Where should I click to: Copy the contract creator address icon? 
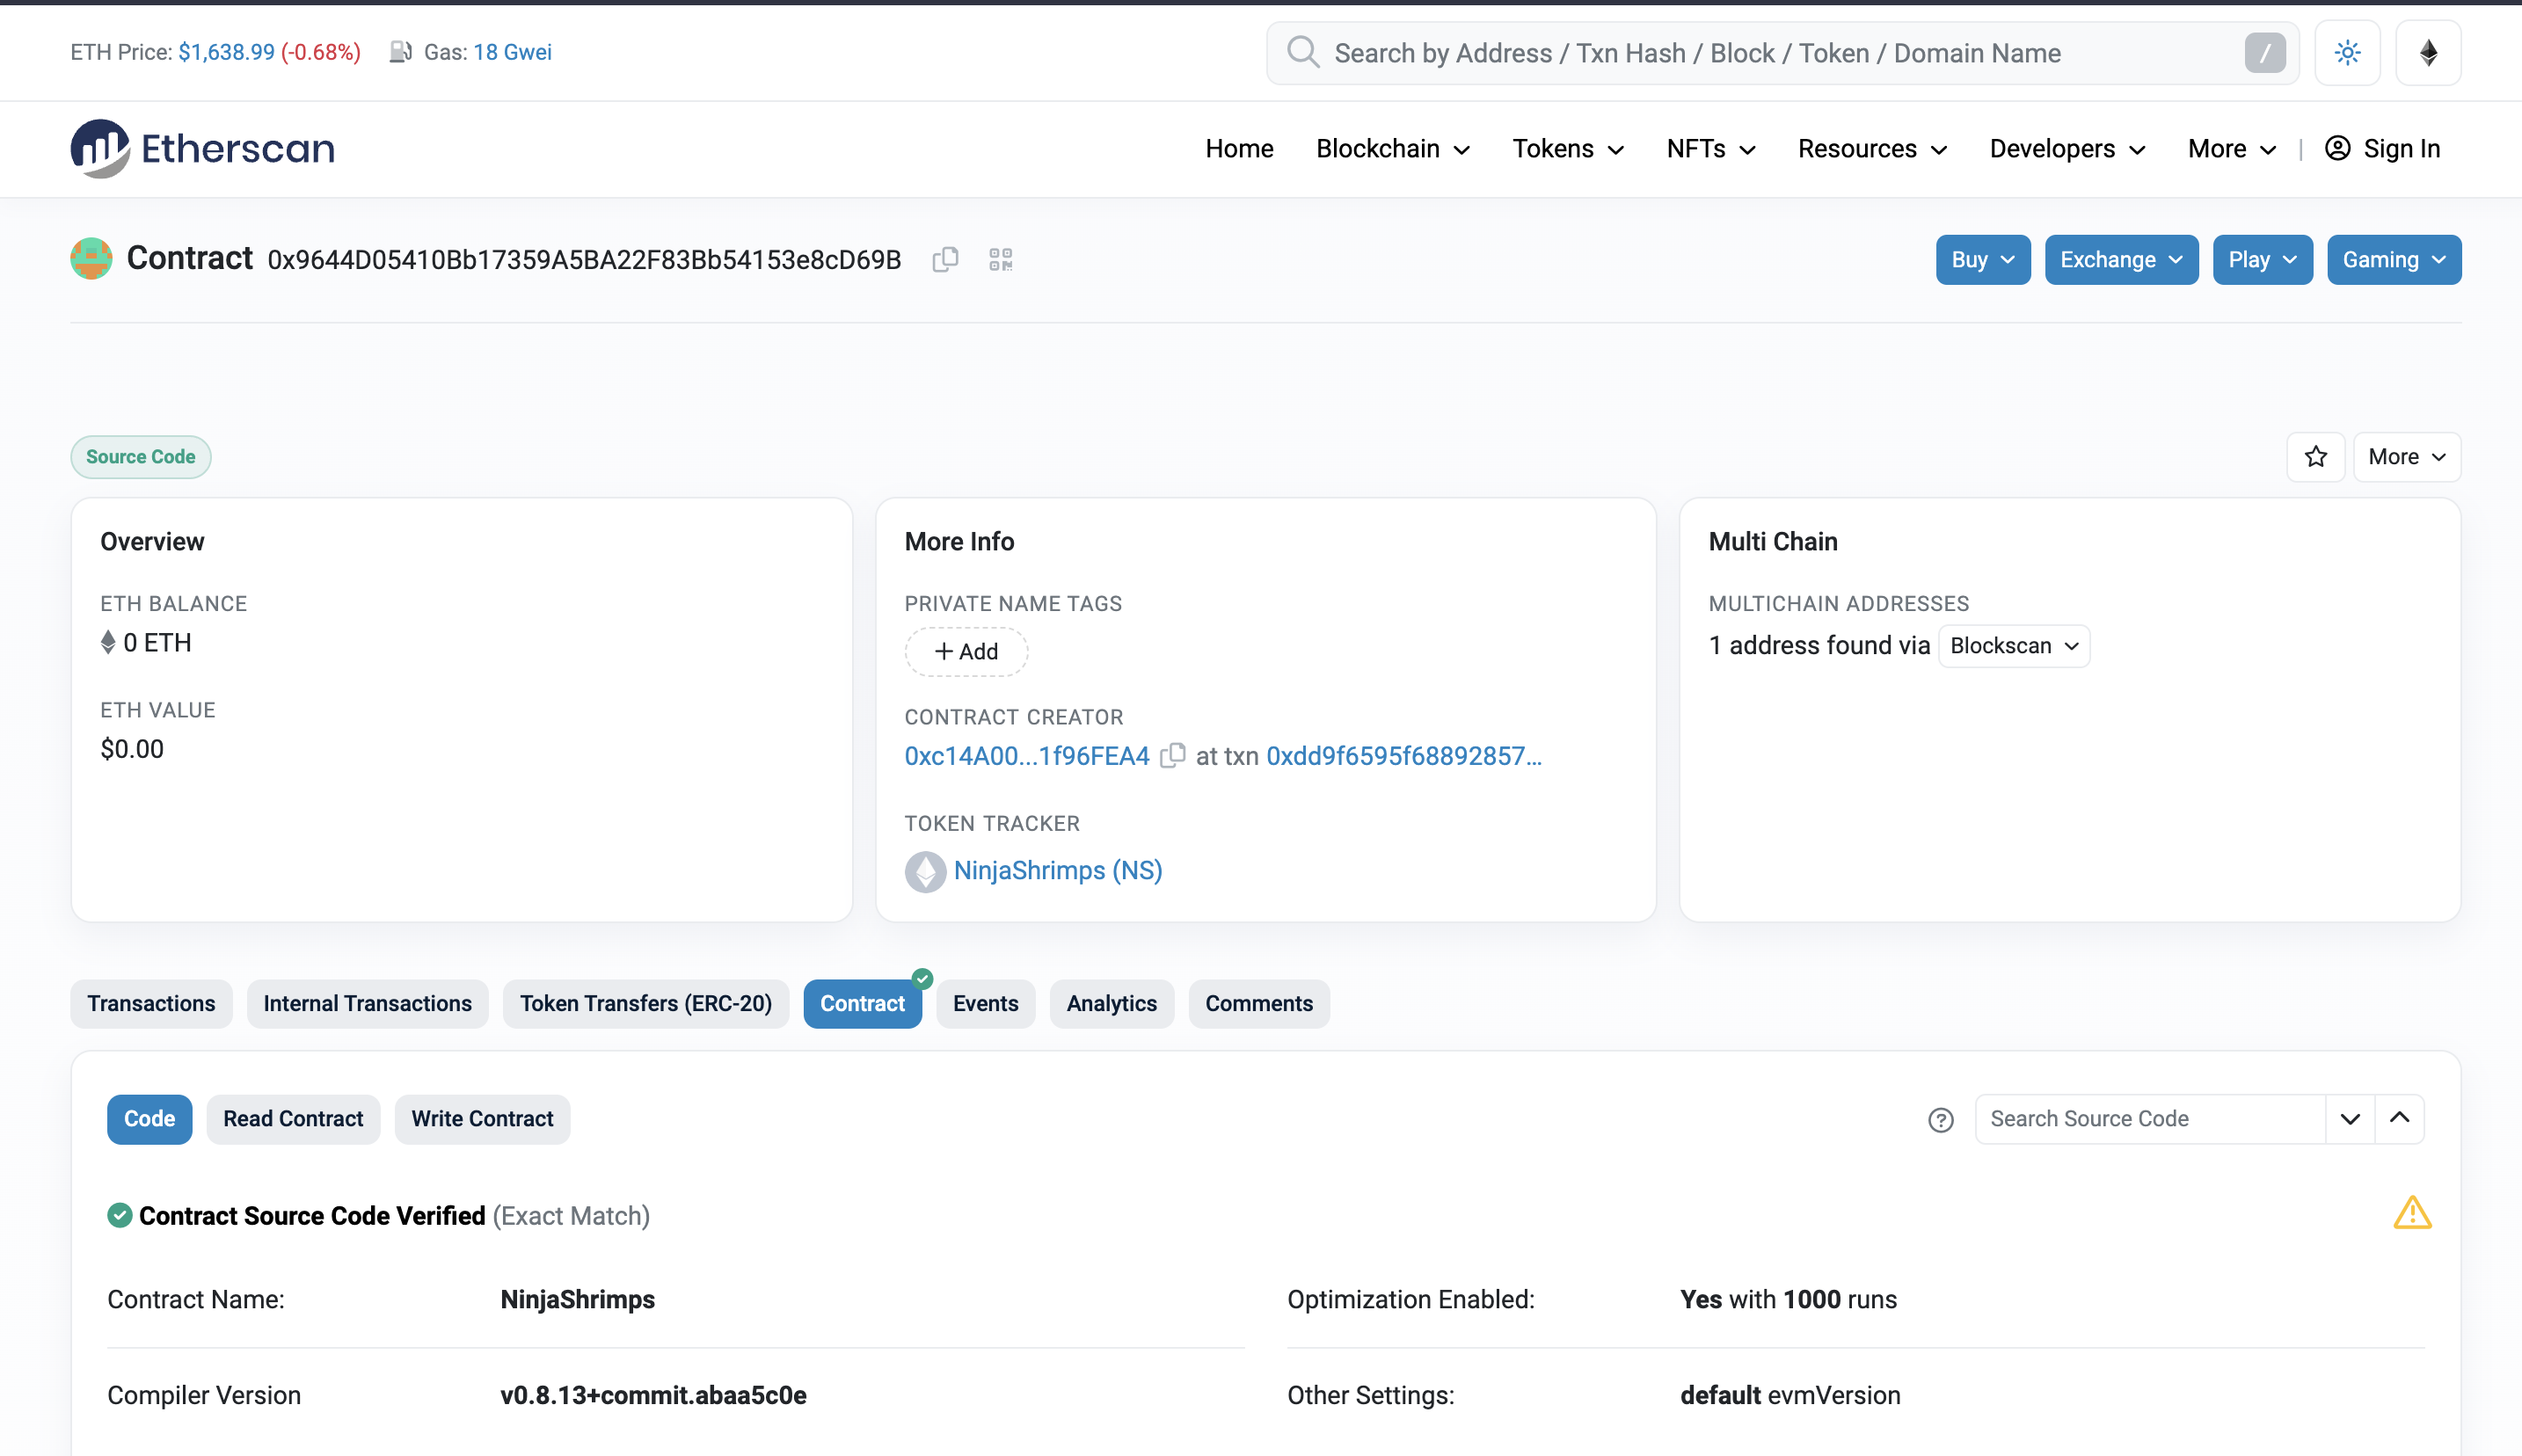1172,756
